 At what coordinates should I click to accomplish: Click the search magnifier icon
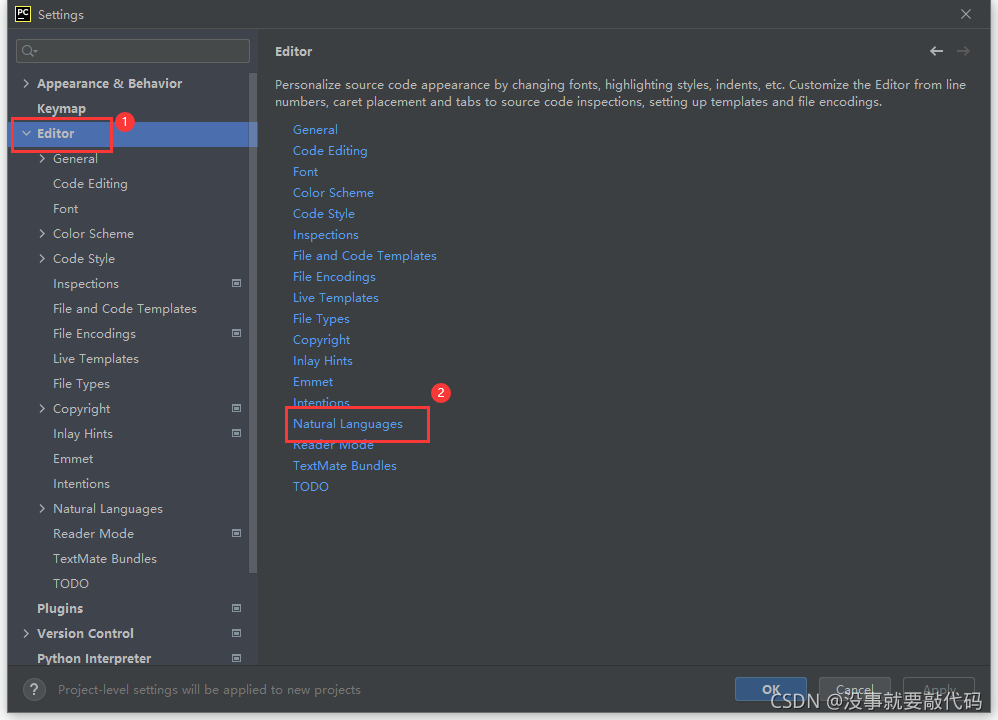click(29, 51)
